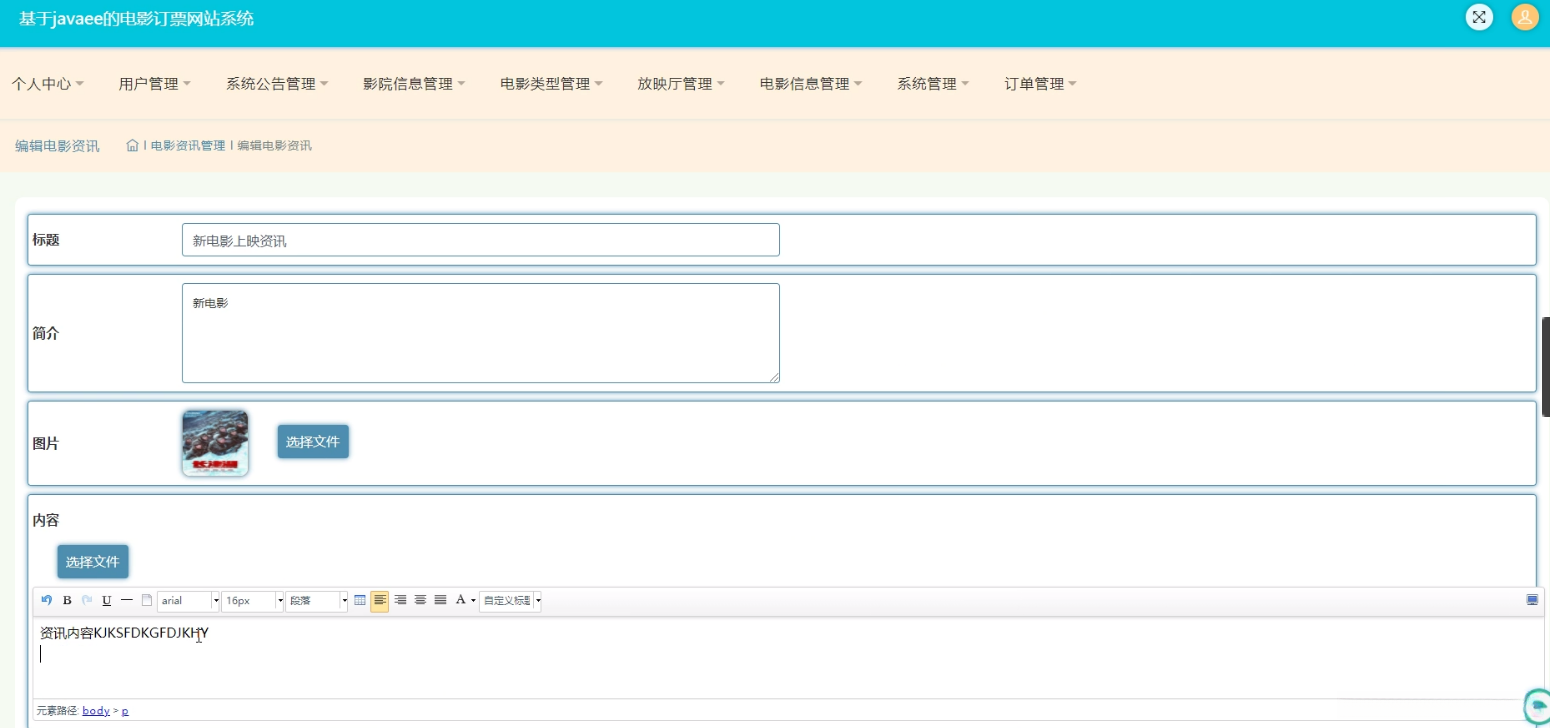Redo the last undone edit
Screen dimensions: 1550x728
(87, 600)
